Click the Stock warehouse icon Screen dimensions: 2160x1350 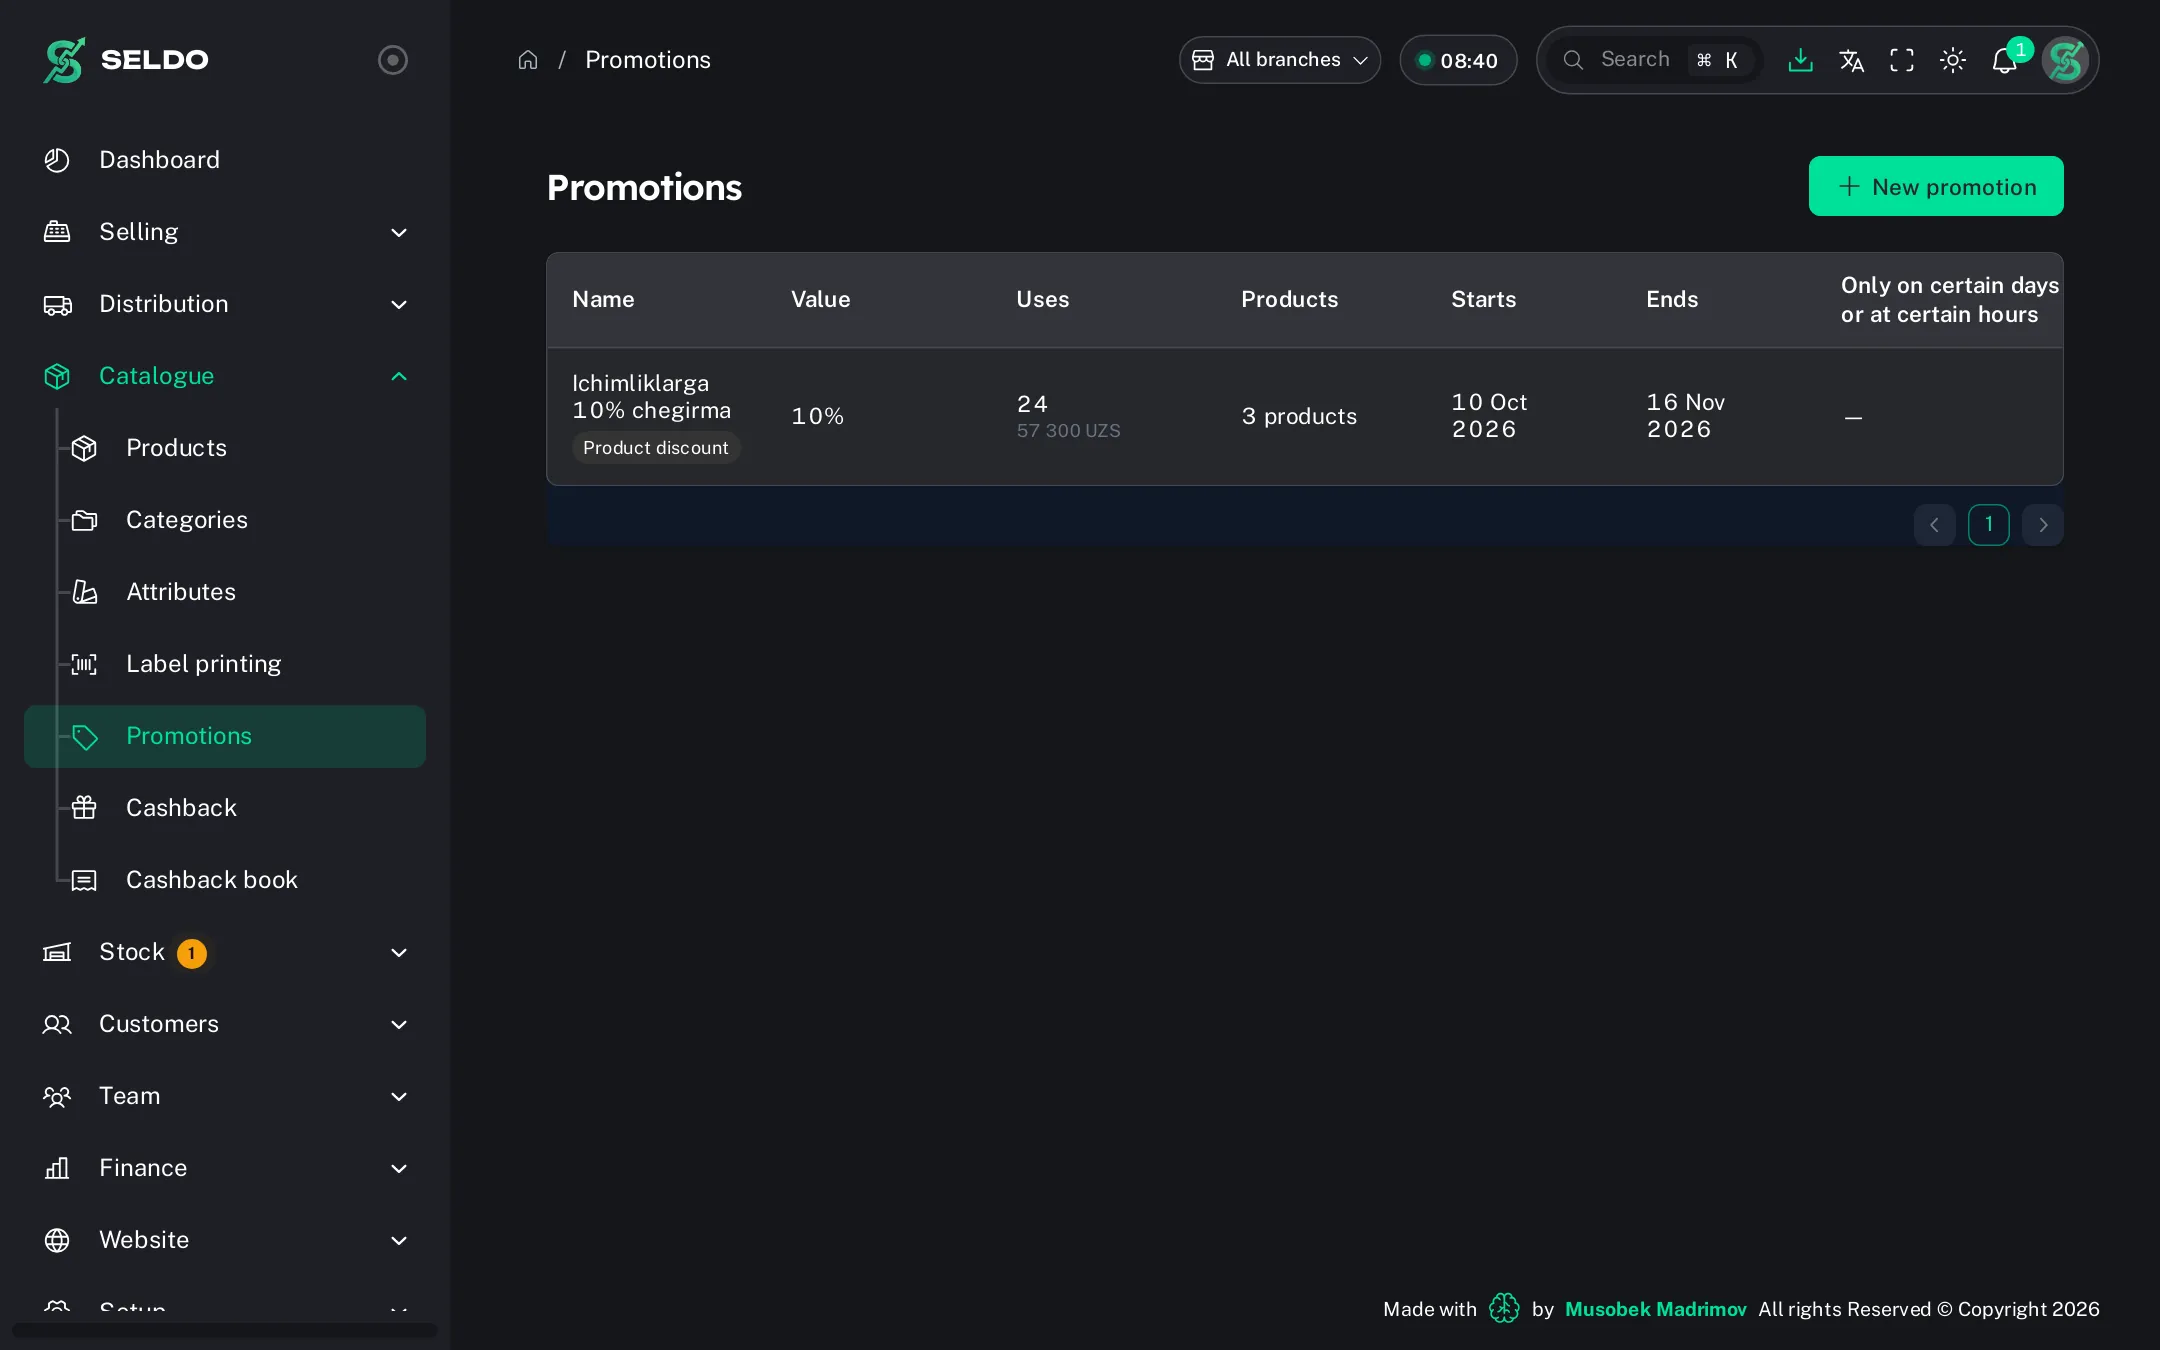[57, 952]
